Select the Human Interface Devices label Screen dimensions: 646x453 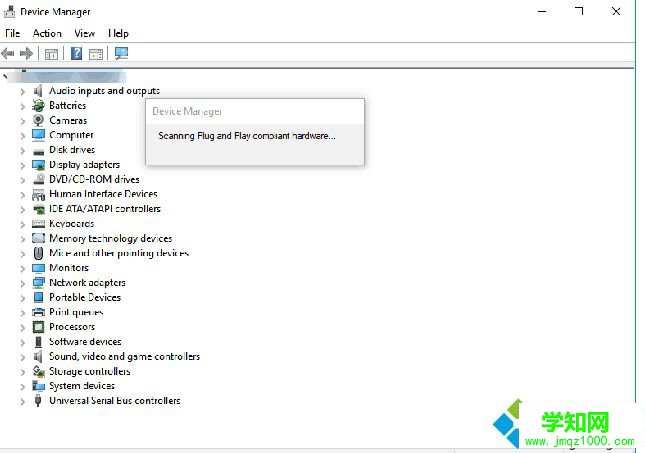click(103, 194)
